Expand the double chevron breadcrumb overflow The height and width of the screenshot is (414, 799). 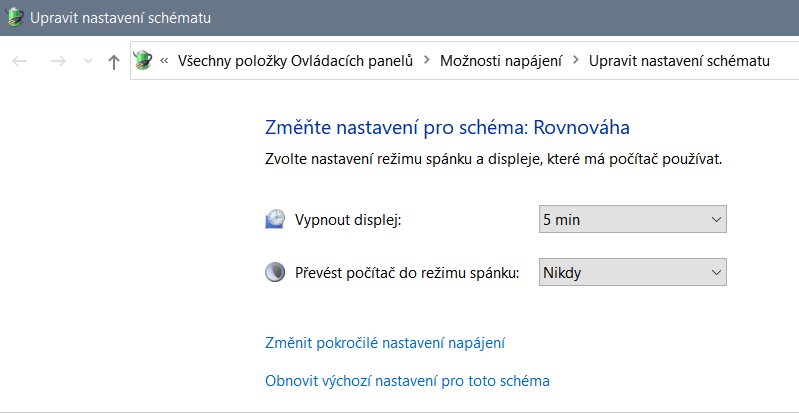point(164,61)
